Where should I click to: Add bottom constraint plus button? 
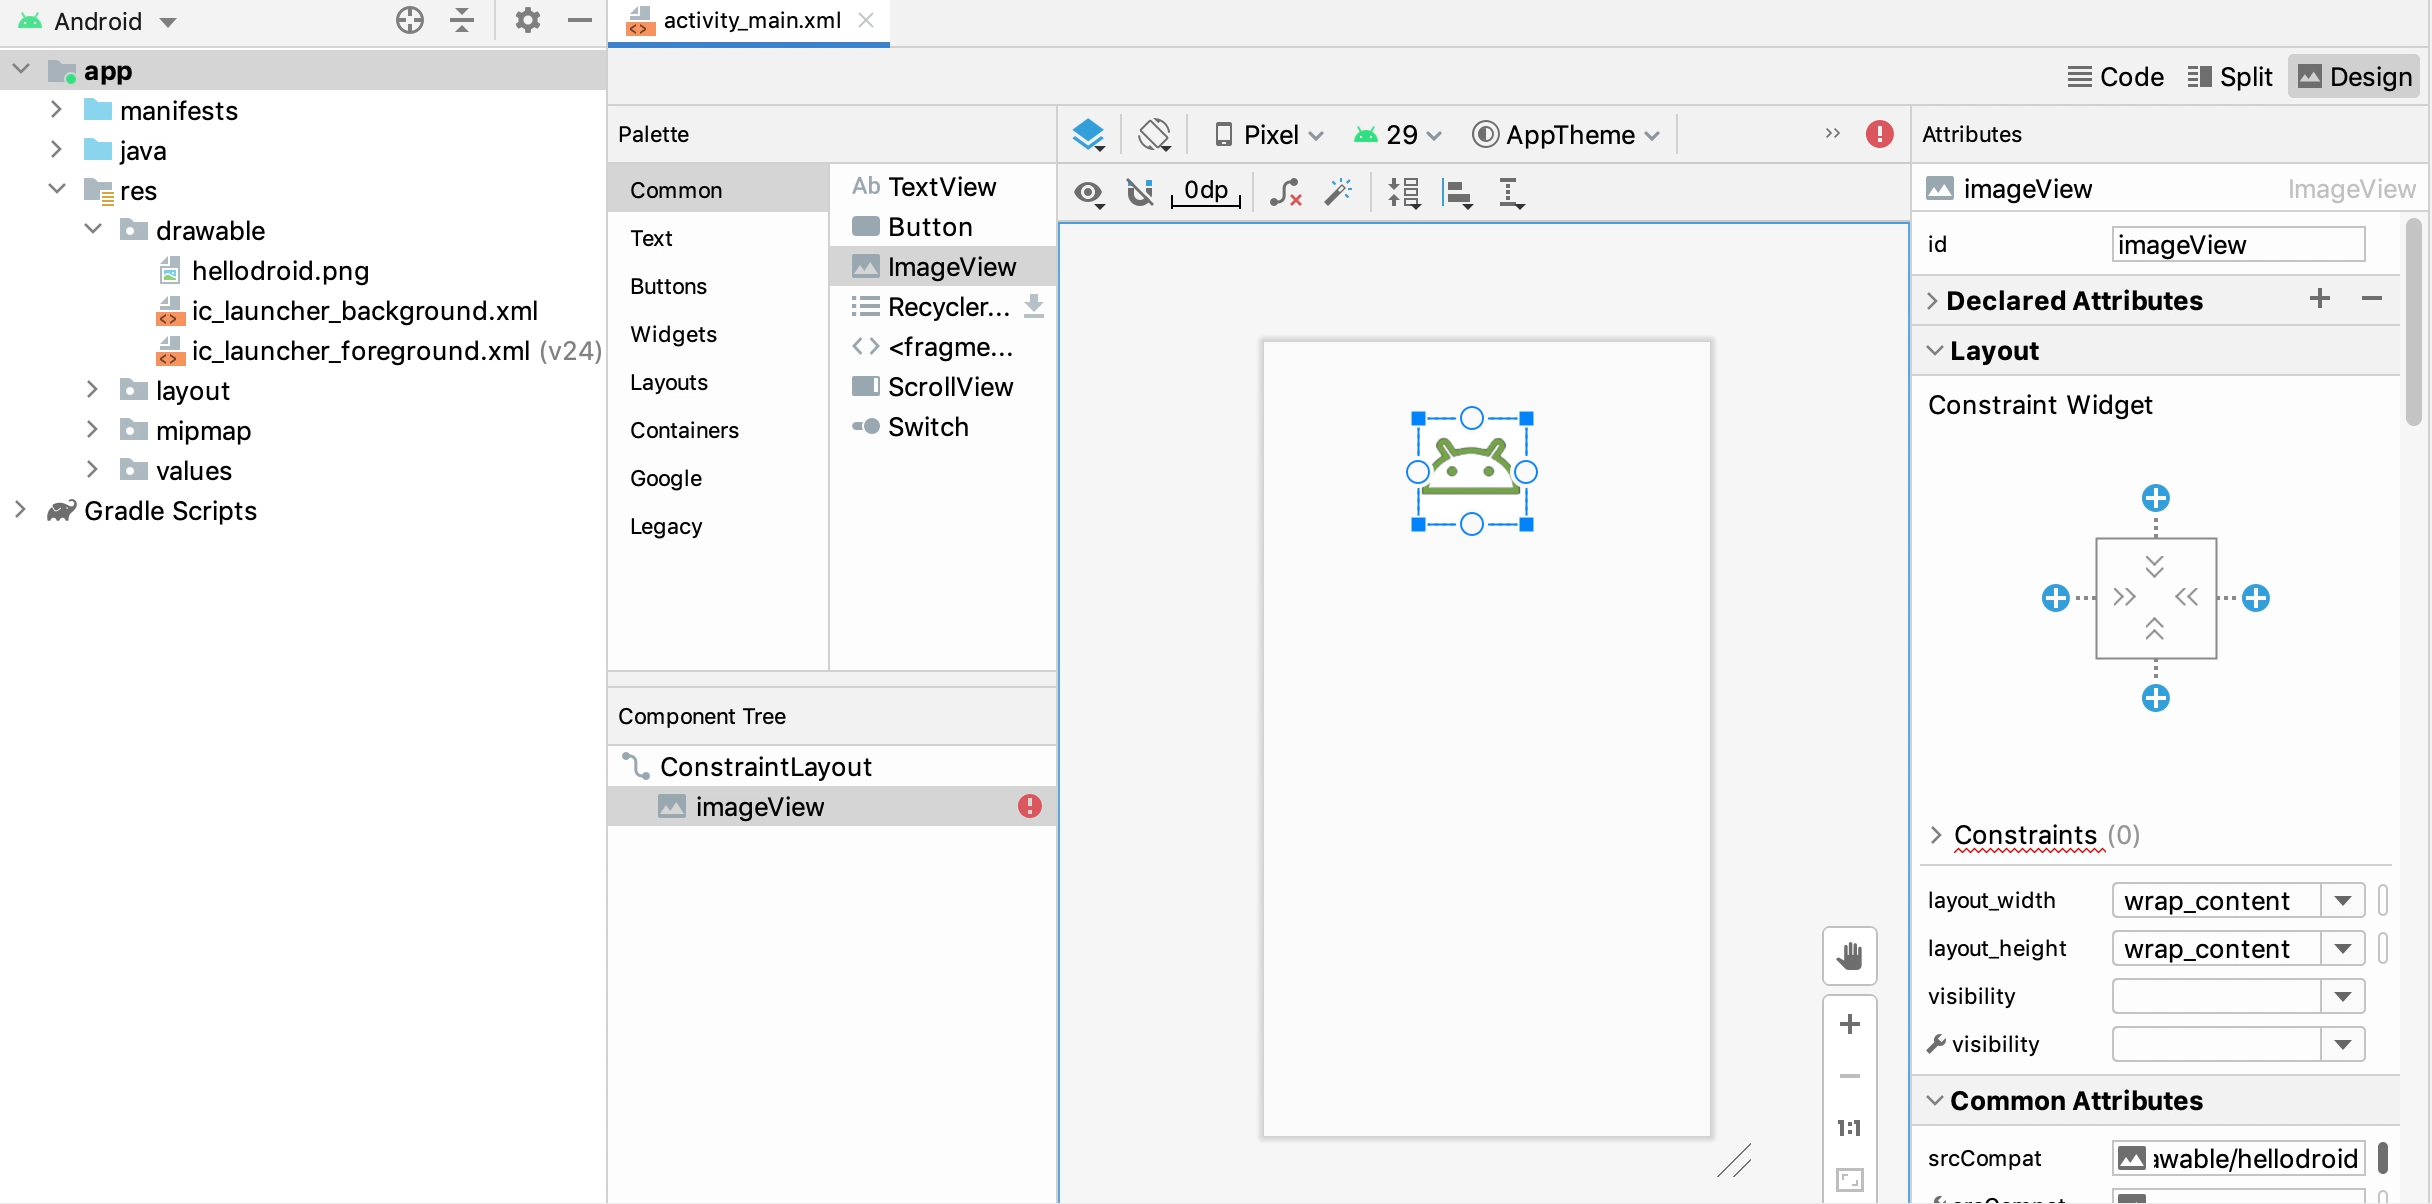[2156, 698]
